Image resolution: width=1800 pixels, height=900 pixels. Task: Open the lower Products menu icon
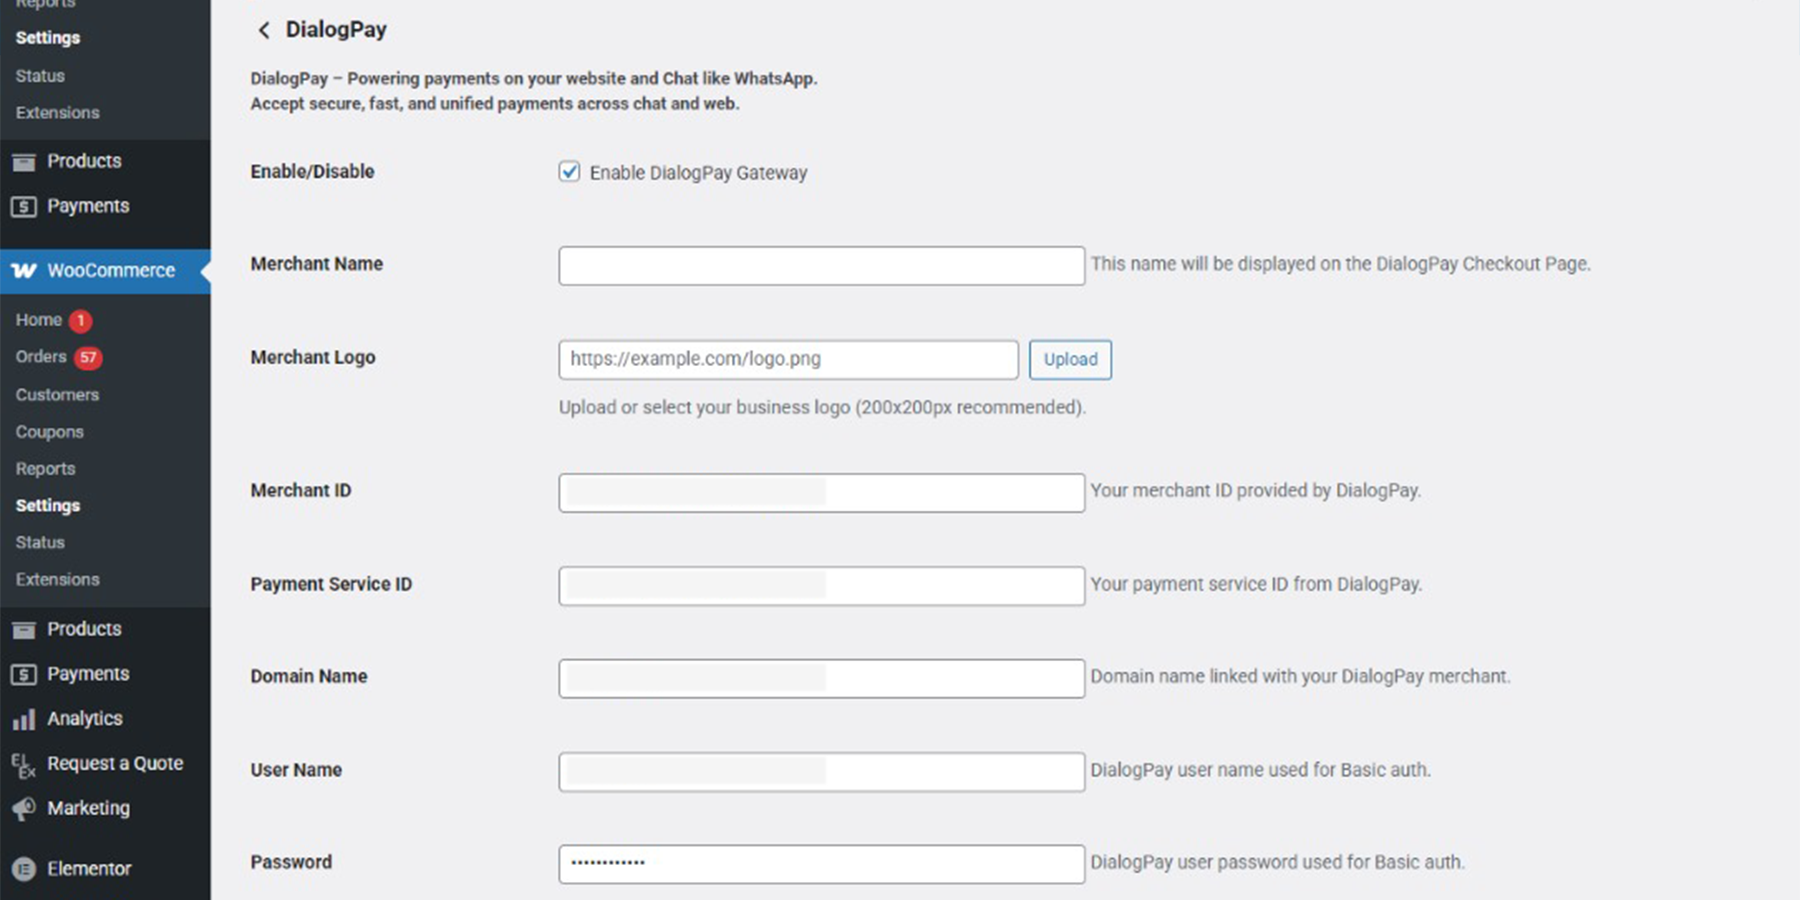click(25, 629)
